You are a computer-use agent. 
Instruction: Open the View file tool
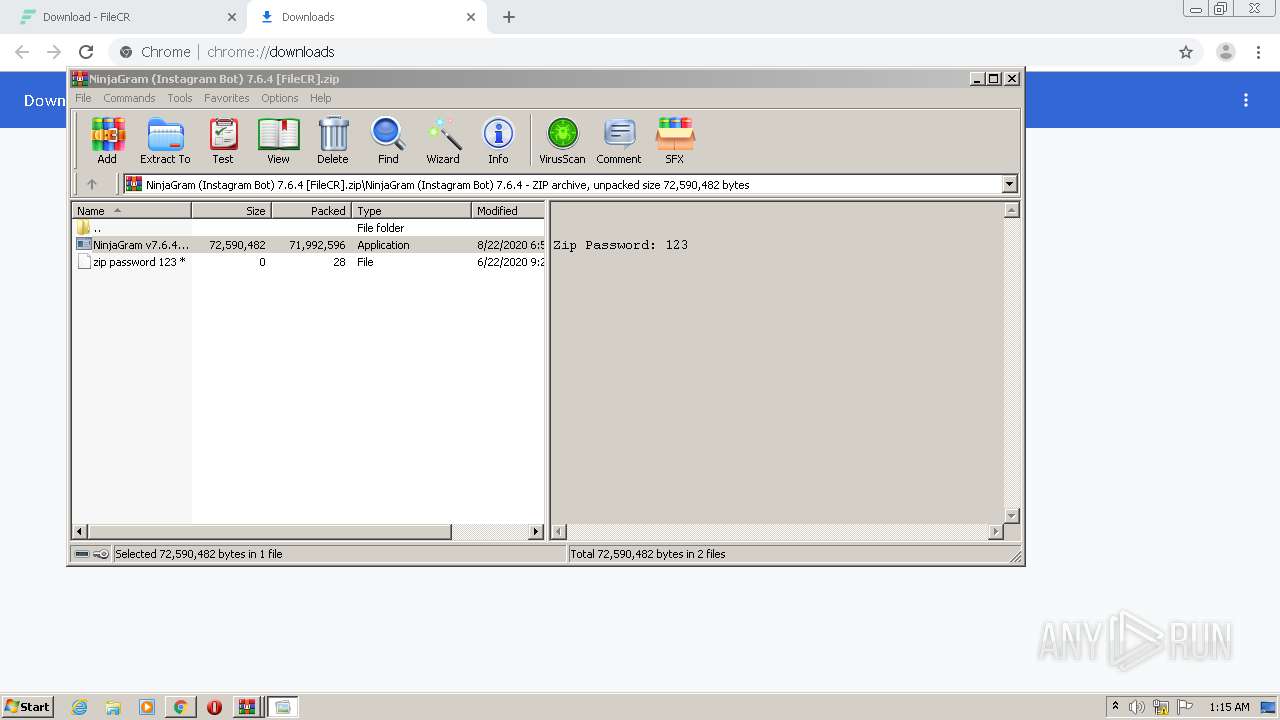(278, 140)
